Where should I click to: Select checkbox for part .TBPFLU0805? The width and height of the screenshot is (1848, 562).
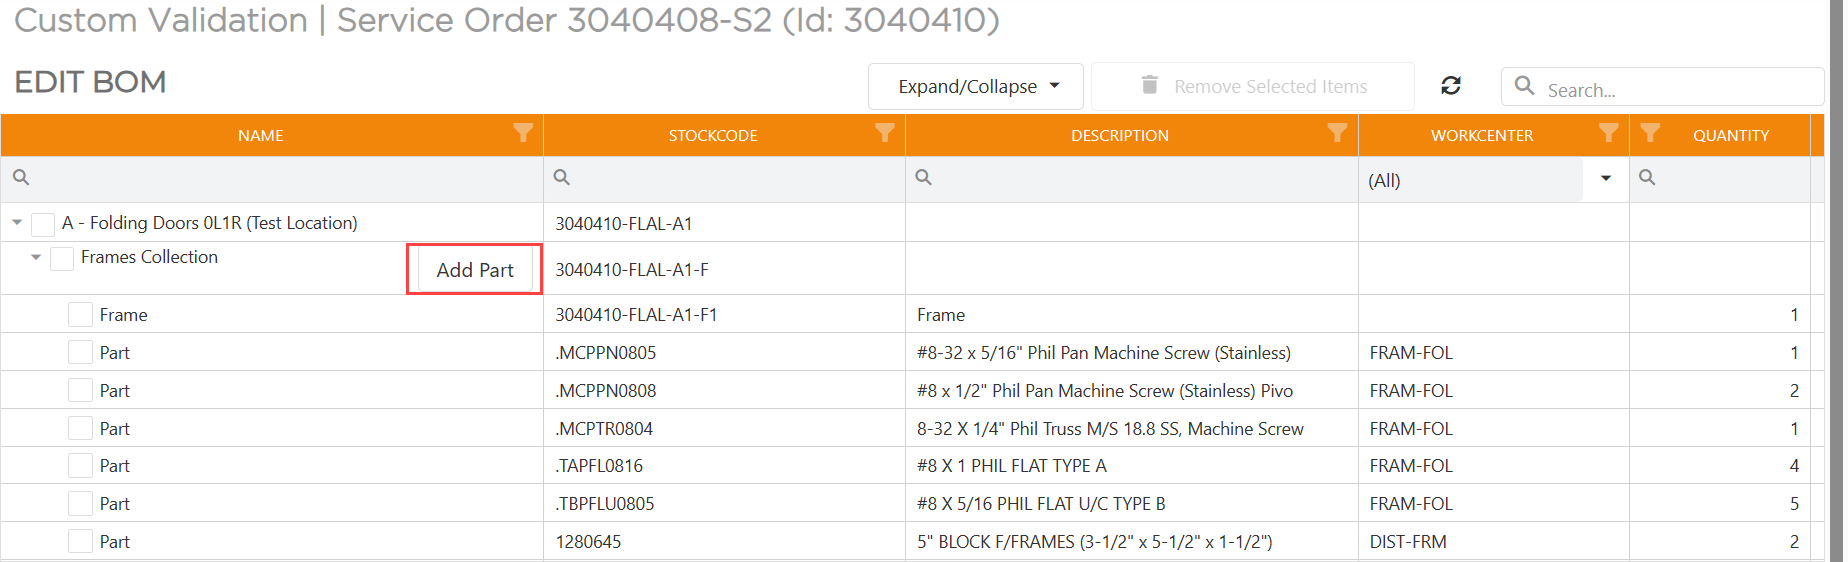(x=81, y=503)
